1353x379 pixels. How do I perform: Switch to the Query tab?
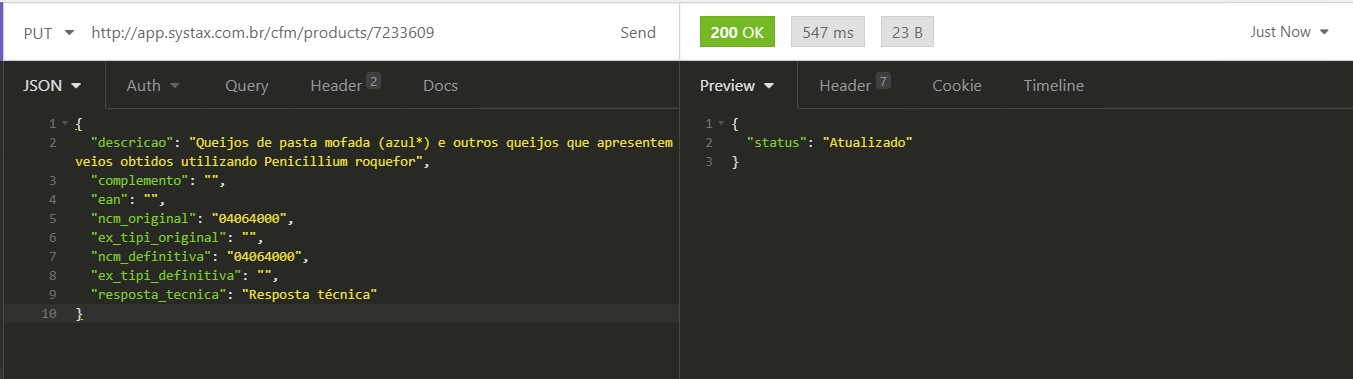[x=246, y=86]
